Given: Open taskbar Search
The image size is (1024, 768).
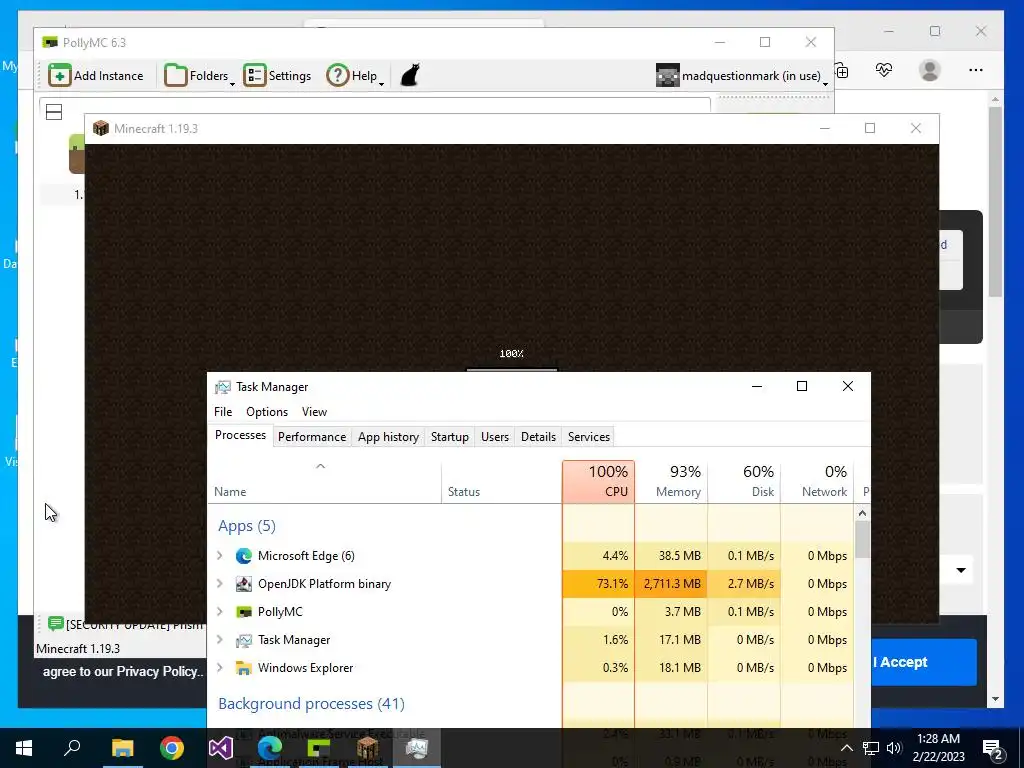Looking at the screenshot, I should 72,748.
